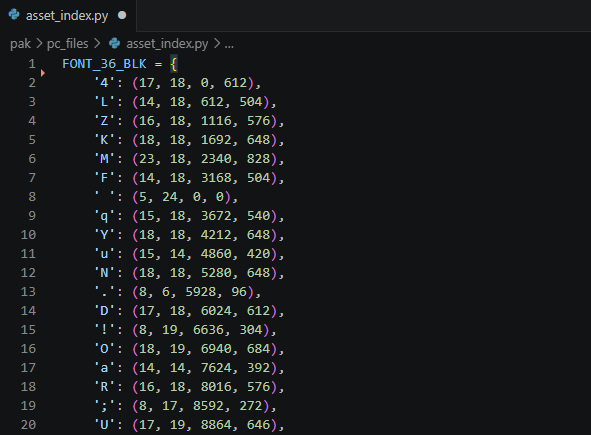The width and height of the screenshot is (591, 435).
Task: Click the 'q' dictionary key
Action: point(104,216)
